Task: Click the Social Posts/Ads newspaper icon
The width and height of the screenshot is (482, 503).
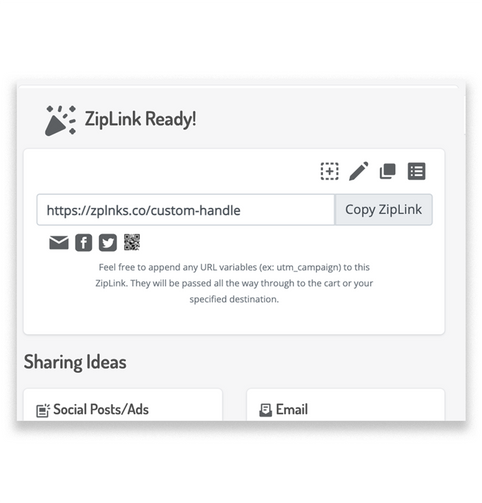Action: click(43, 410)
